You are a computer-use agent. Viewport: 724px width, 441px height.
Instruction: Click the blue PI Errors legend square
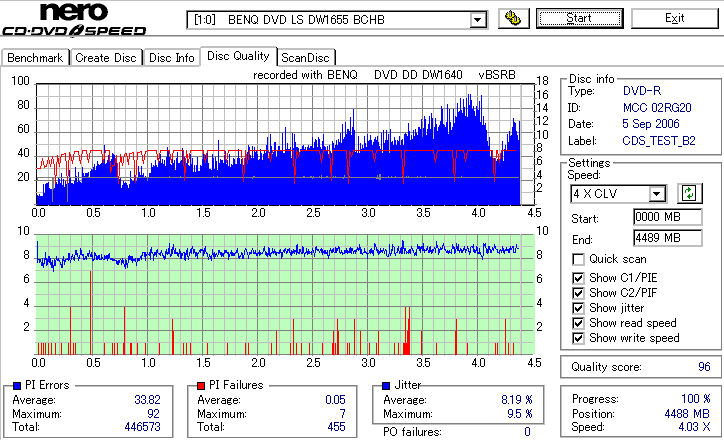pyautogui.click(x=17, y=386)
